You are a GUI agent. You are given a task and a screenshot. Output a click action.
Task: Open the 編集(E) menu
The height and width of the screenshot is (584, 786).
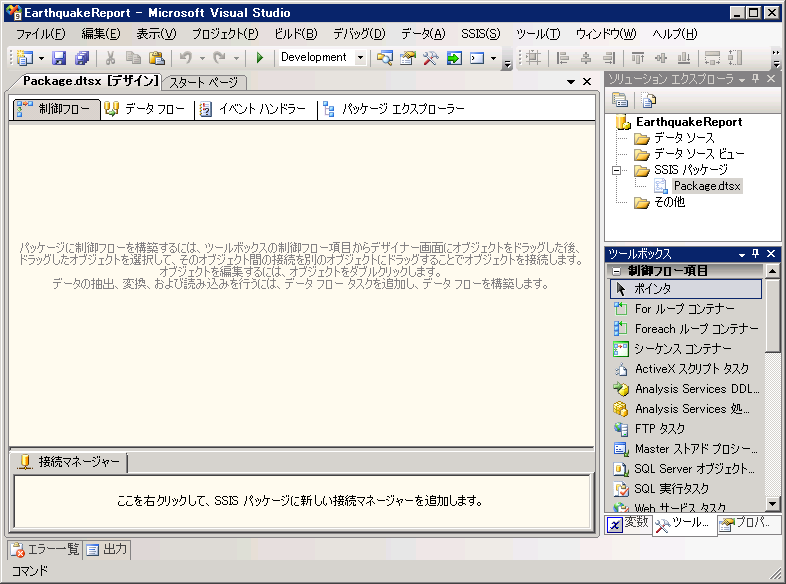[x=101, y=34]
